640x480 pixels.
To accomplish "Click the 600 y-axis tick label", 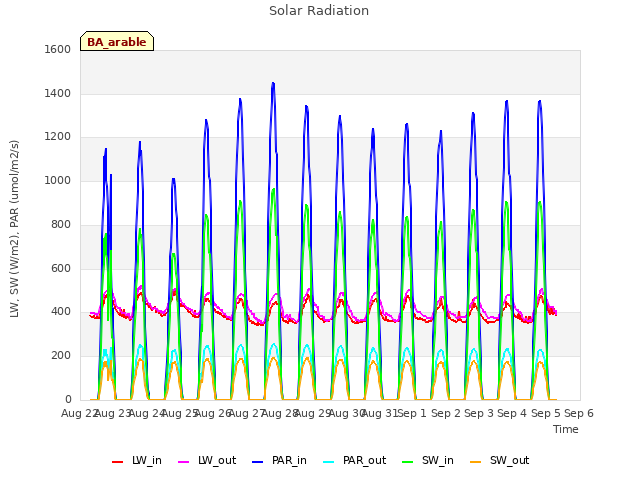I will [x=61, y=268].
